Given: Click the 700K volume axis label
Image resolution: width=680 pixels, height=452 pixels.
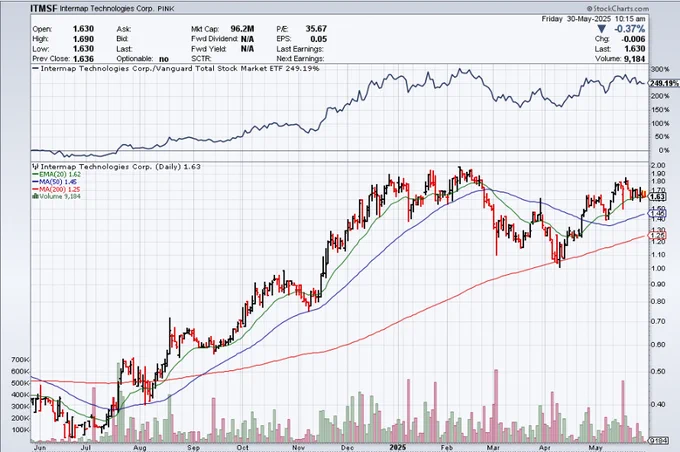Looking at the screenshot, I should pyautogui.click(x=20, y=360).
